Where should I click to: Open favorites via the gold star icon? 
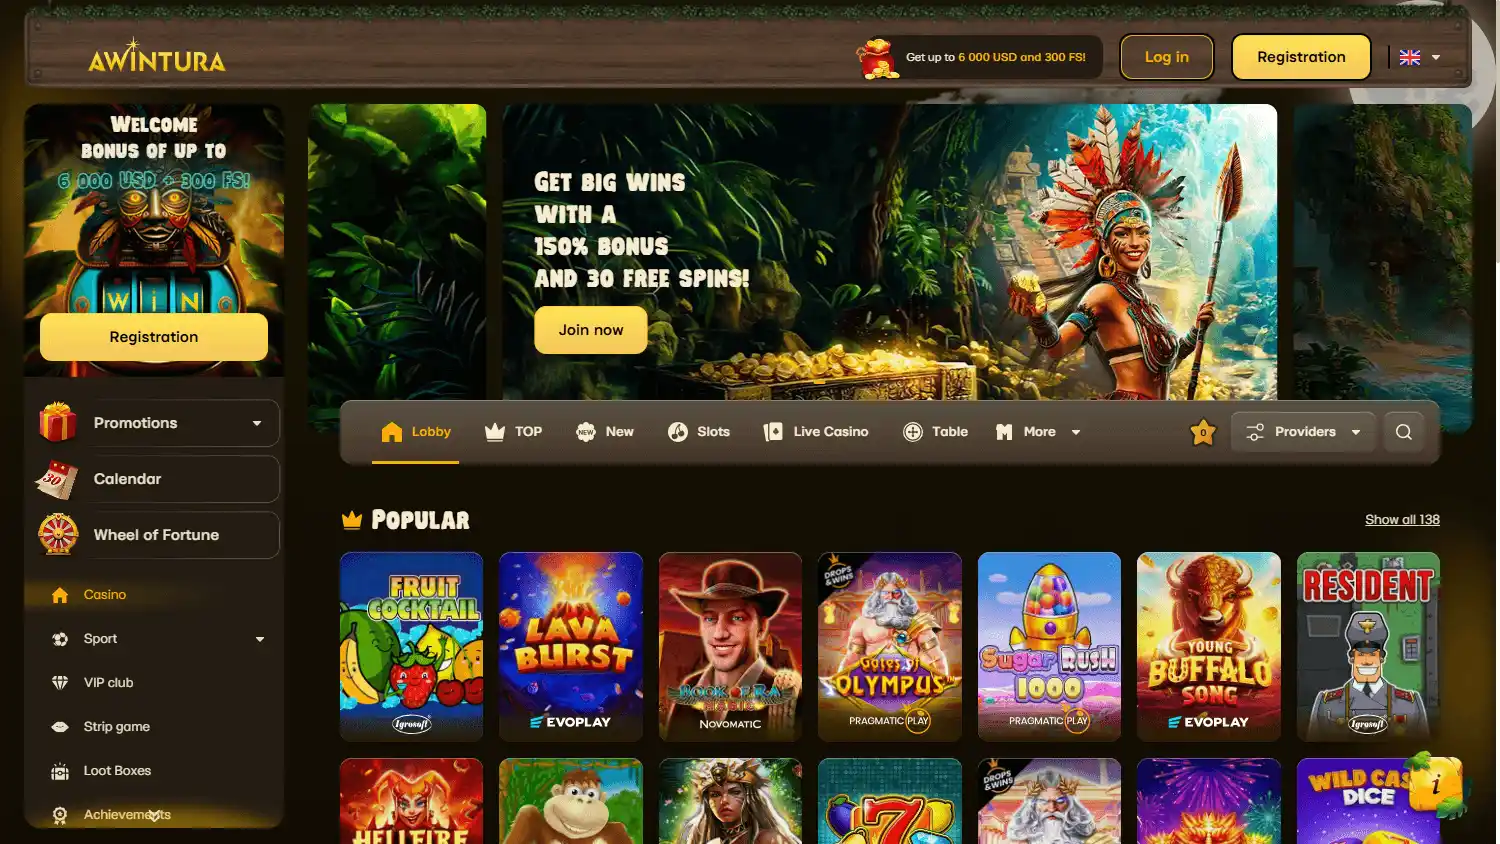click(1203, 432)
